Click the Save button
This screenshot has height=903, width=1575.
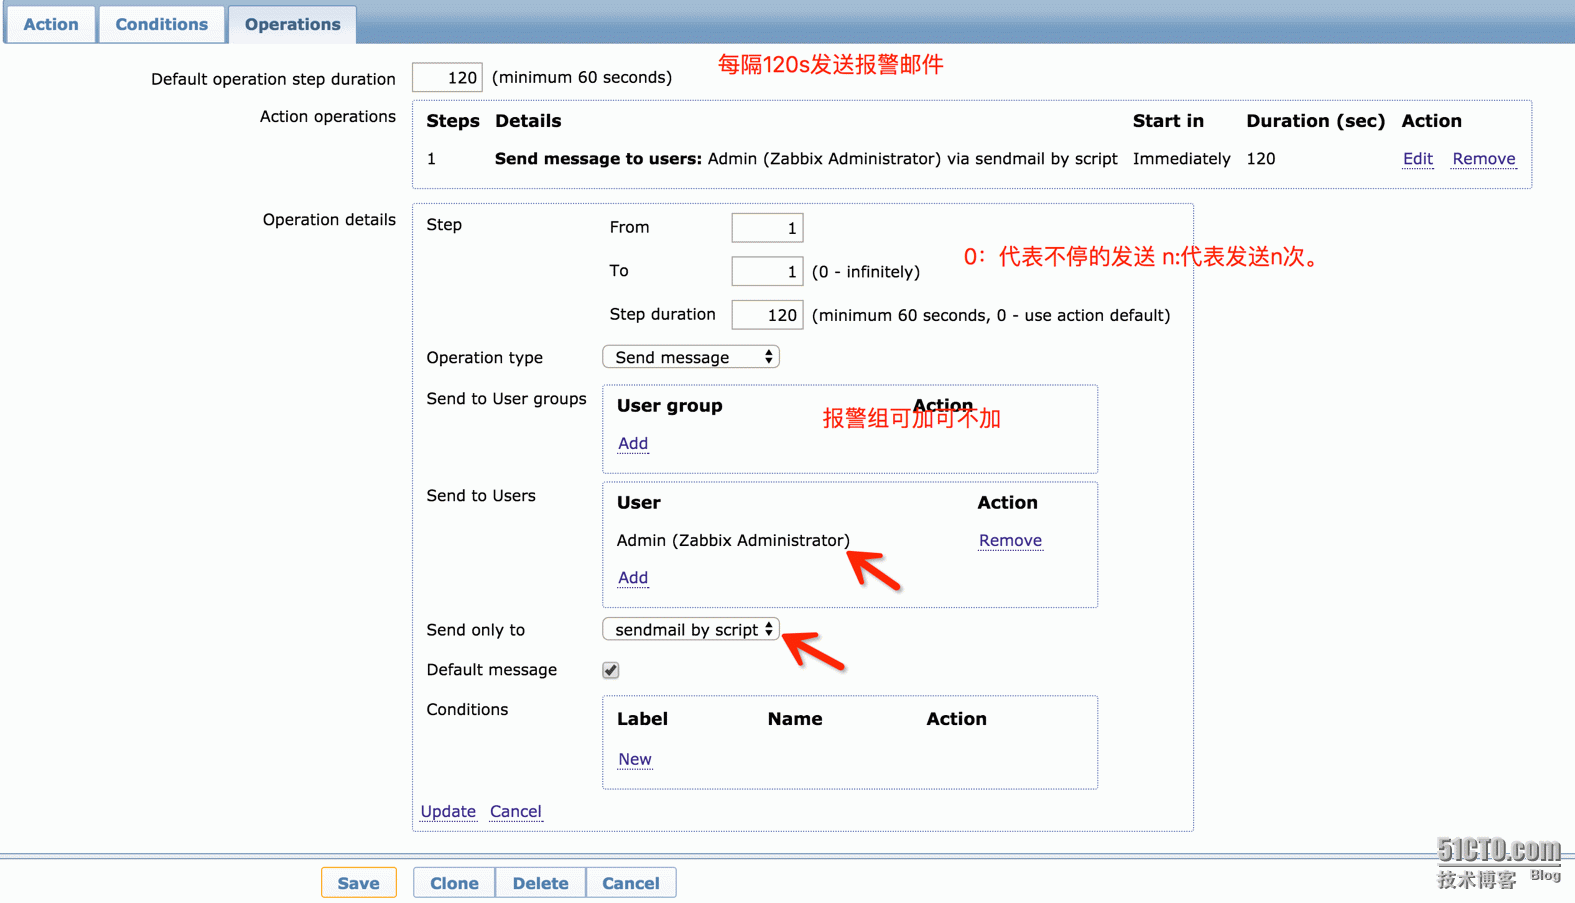point(358,883)
